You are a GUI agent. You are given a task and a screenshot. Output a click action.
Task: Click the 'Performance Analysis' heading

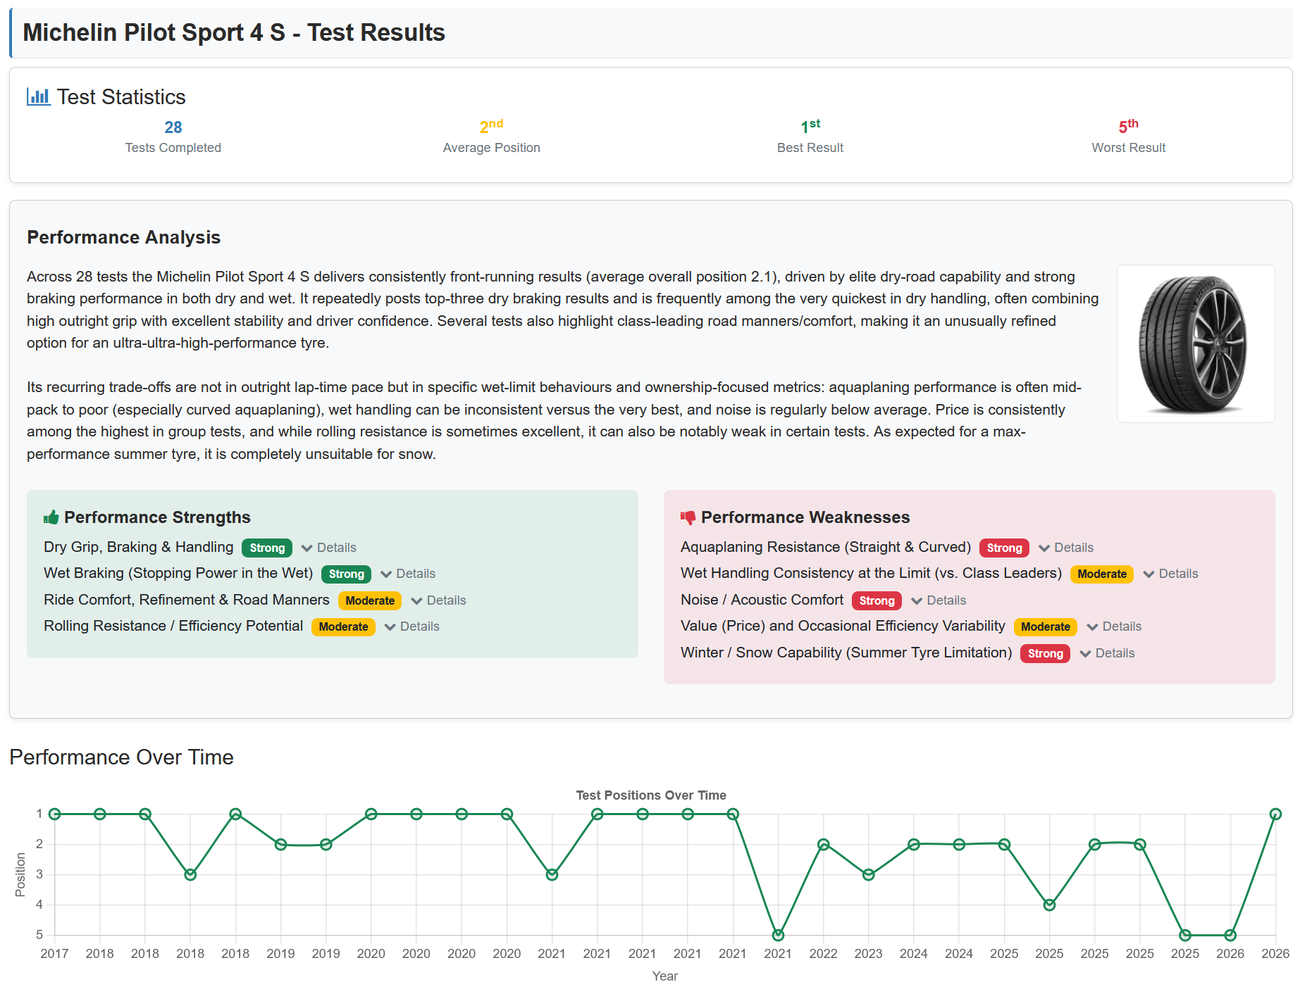point(124,238)
